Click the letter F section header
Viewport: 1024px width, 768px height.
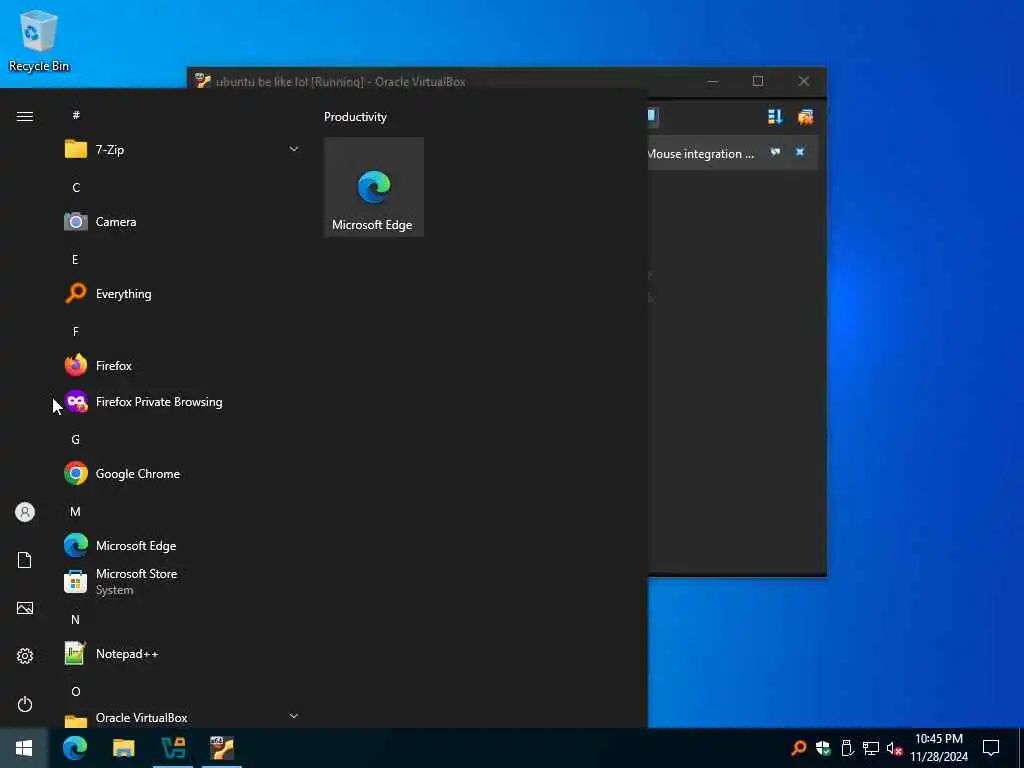point(76,332)
